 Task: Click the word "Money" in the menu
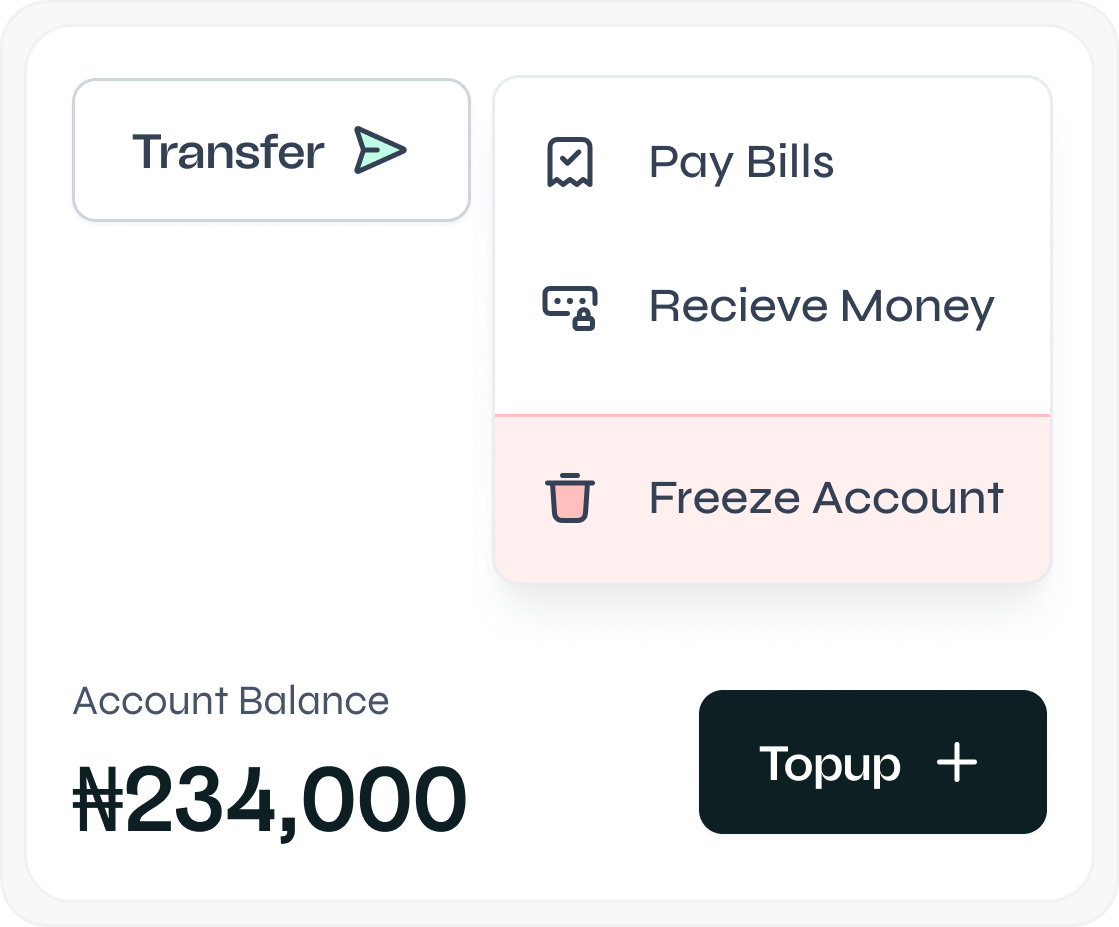pyautogui.click(x=917, y=307)
